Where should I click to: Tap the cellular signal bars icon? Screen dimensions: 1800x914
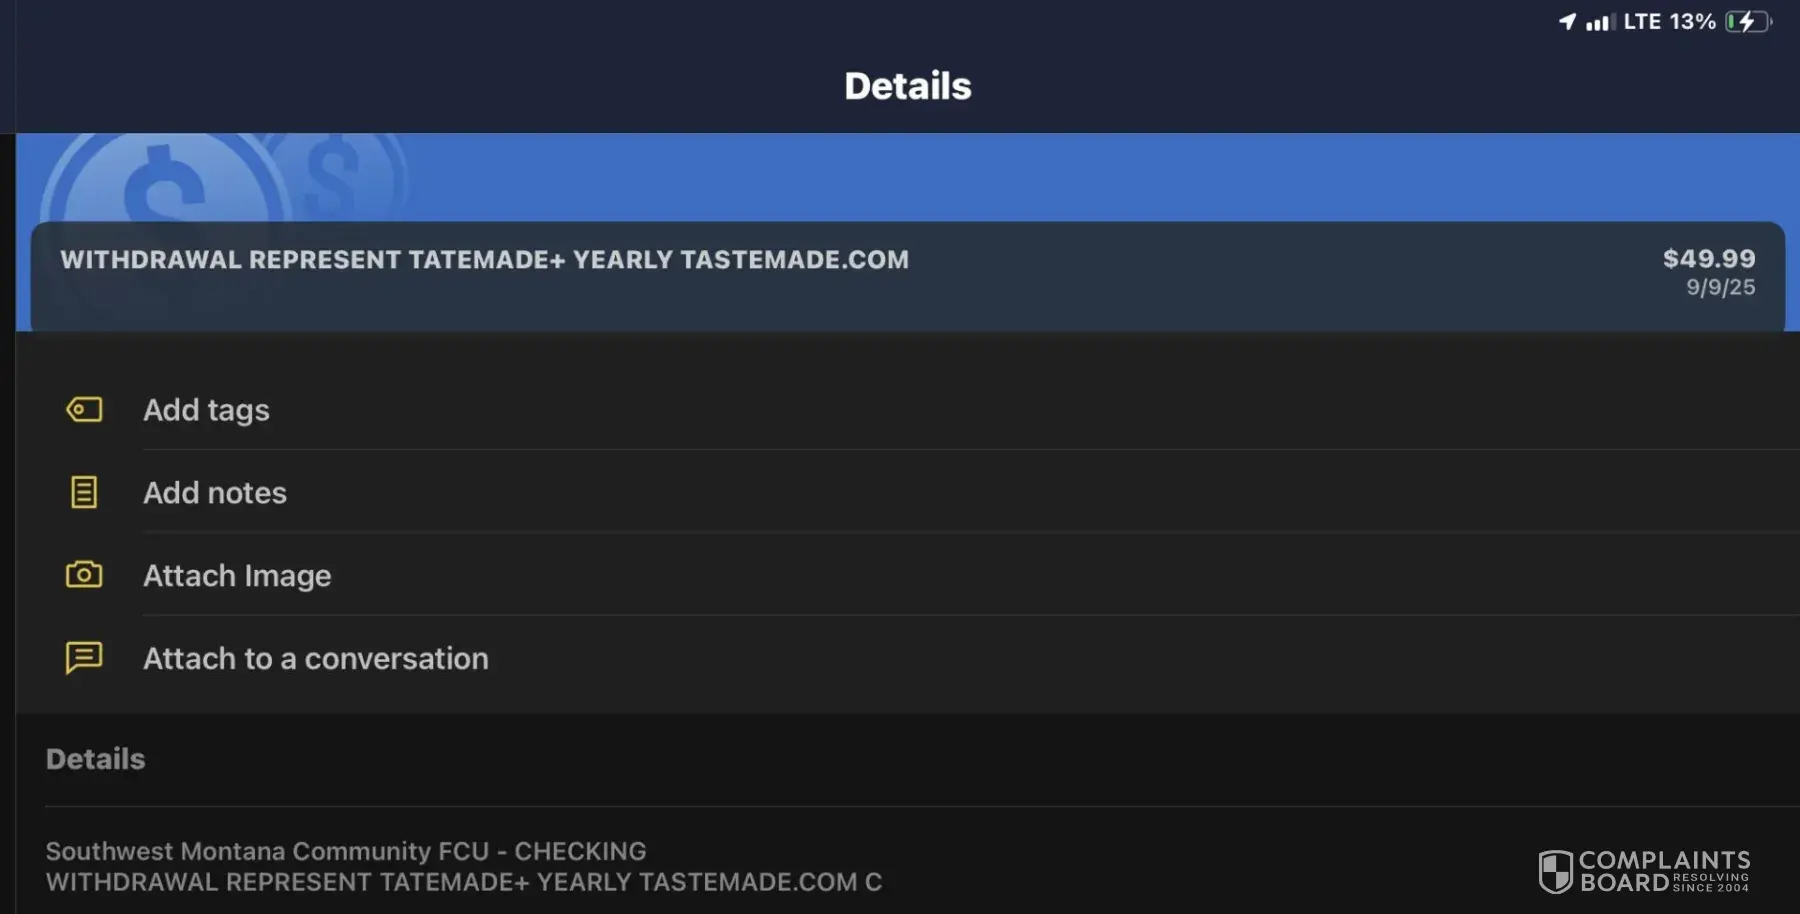[1600, 22]
